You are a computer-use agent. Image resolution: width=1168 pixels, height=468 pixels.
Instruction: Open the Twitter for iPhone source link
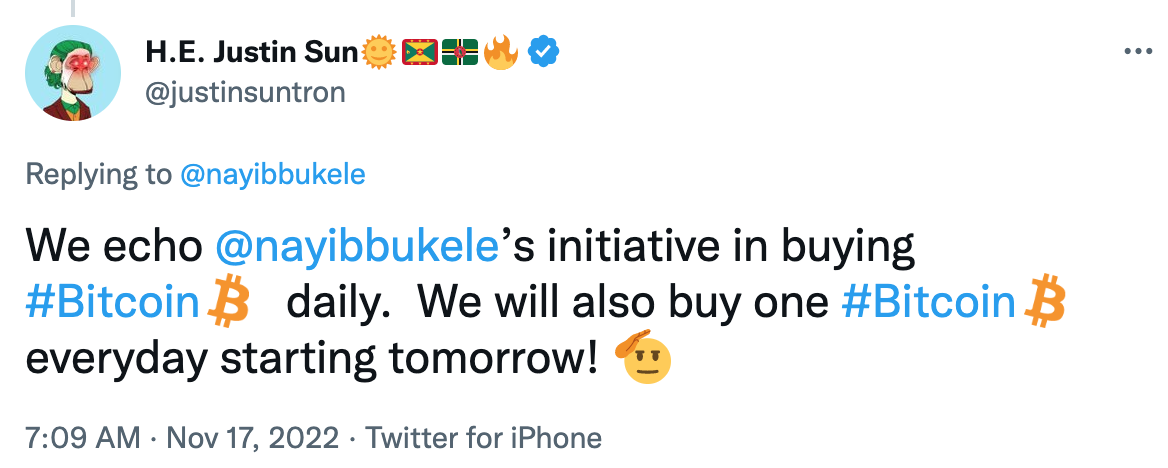(x=483, y=437)
